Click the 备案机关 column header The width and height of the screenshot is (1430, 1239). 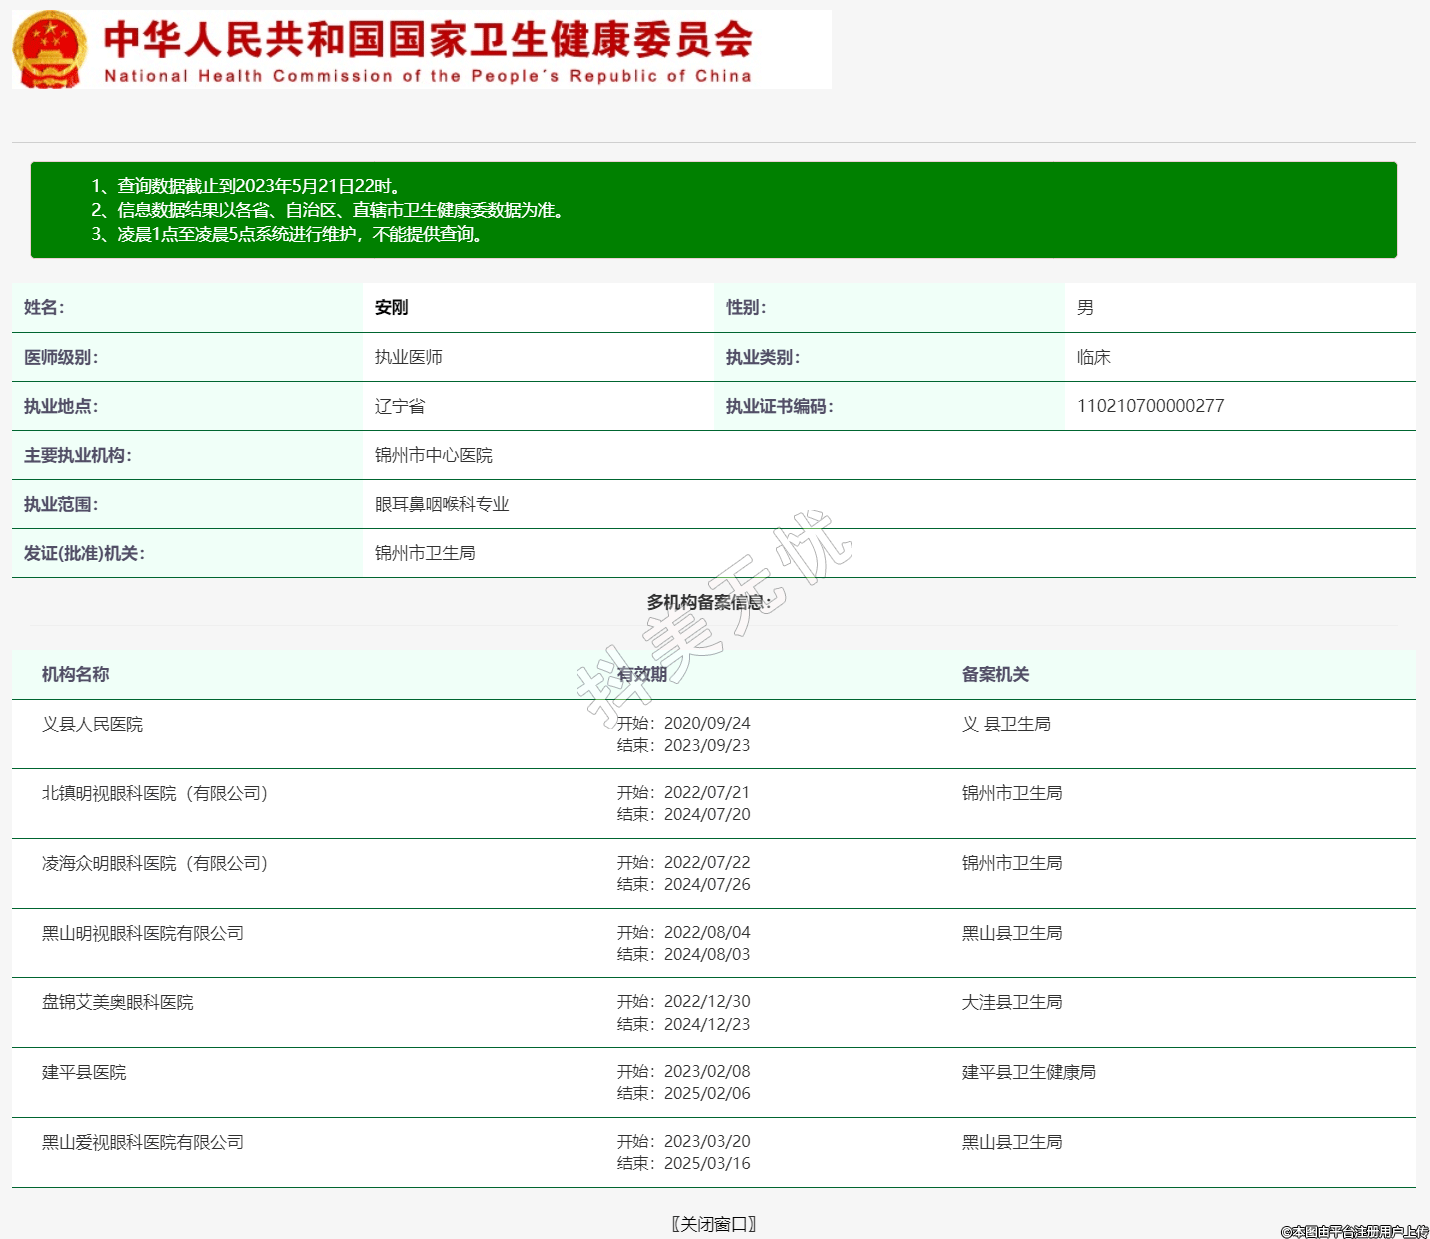(x=995, y=675)
